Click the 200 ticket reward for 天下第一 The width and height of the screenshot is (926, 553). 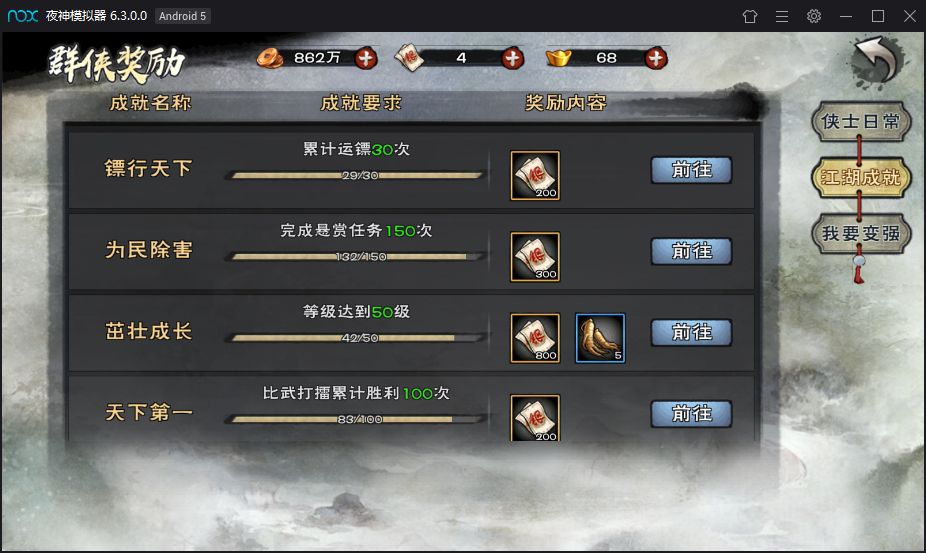coord(535,418)
